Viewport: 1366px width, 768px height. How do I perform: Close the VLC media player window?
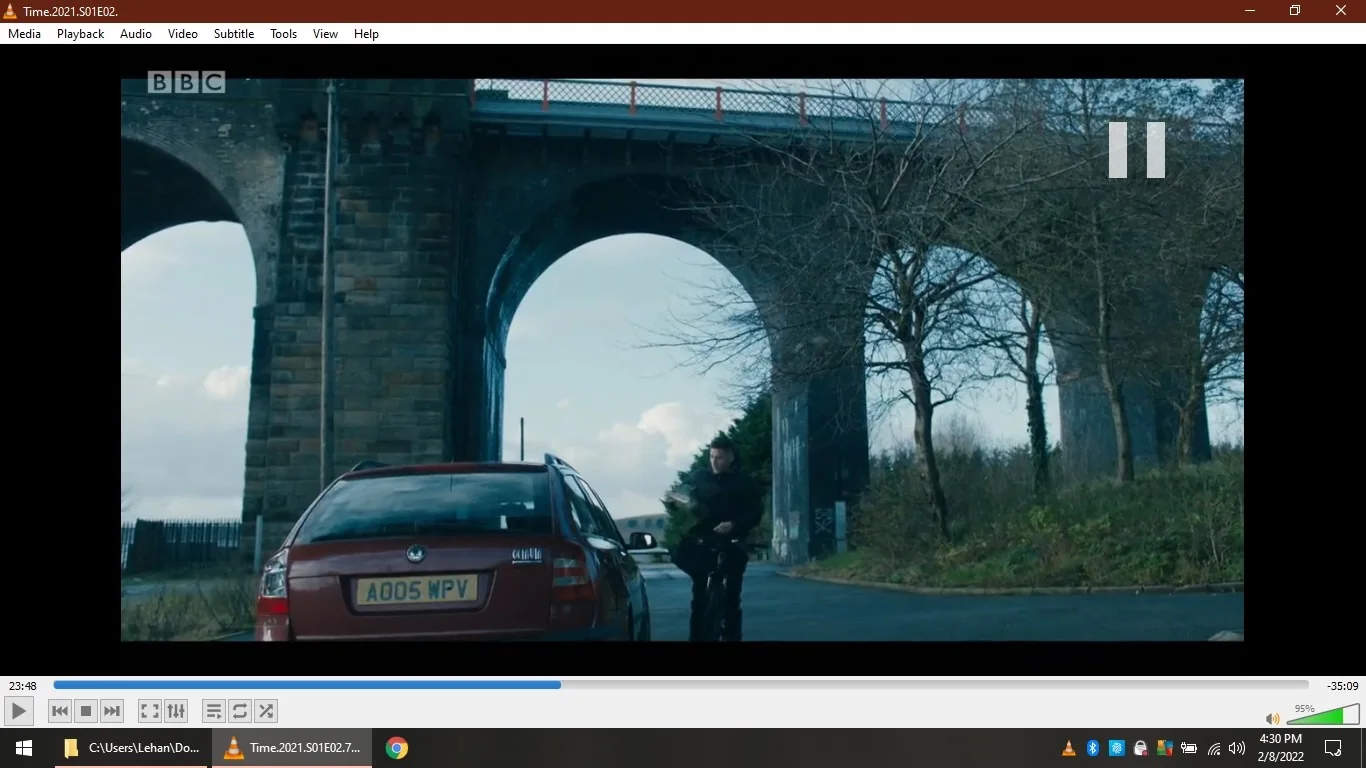click(1342, 11)
